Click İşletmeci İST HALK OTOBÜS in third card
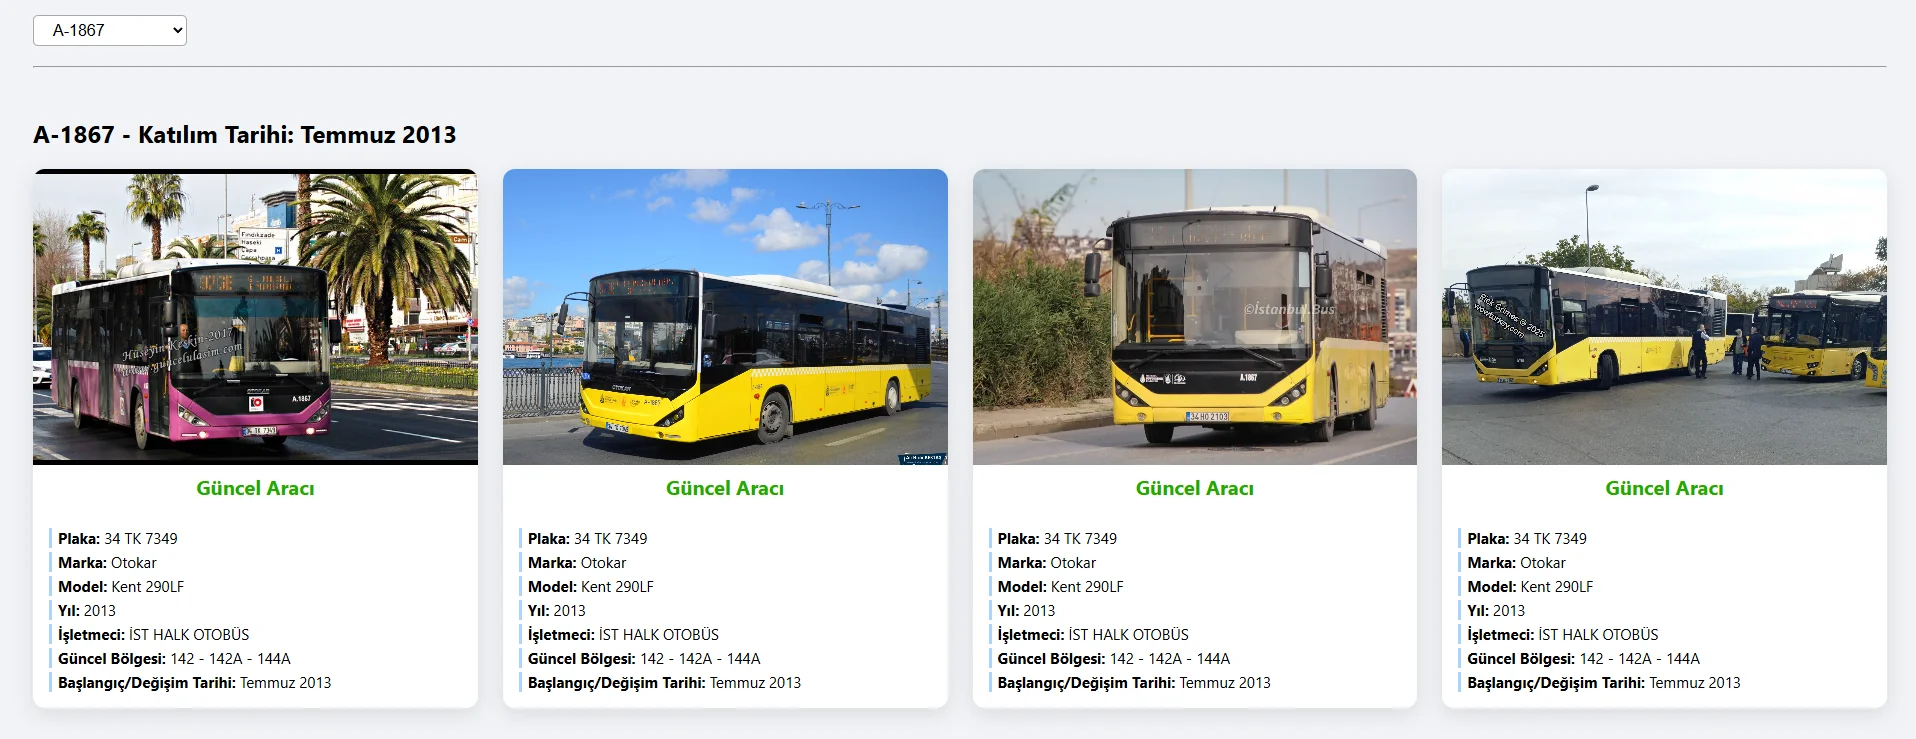Screen dimensions: 1916x739 [x=1093, y=634]
